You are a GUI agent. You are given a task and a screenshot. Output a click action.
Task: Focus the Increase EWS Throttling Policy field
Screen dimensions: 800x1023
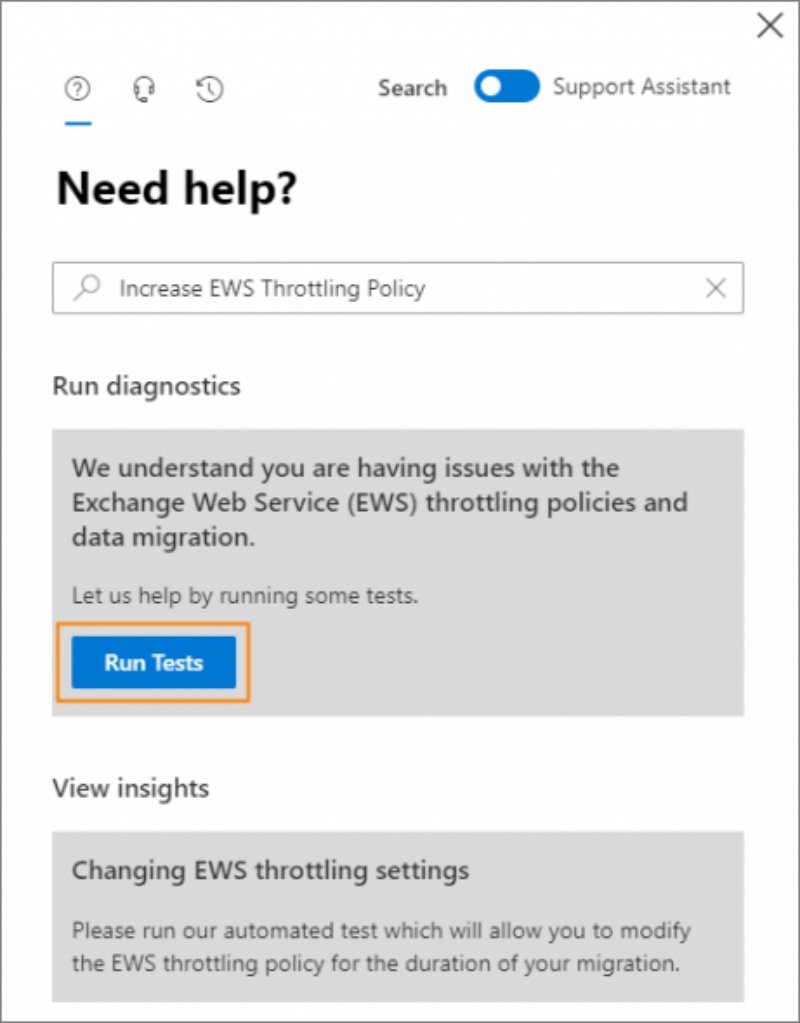tap(400, 288)
